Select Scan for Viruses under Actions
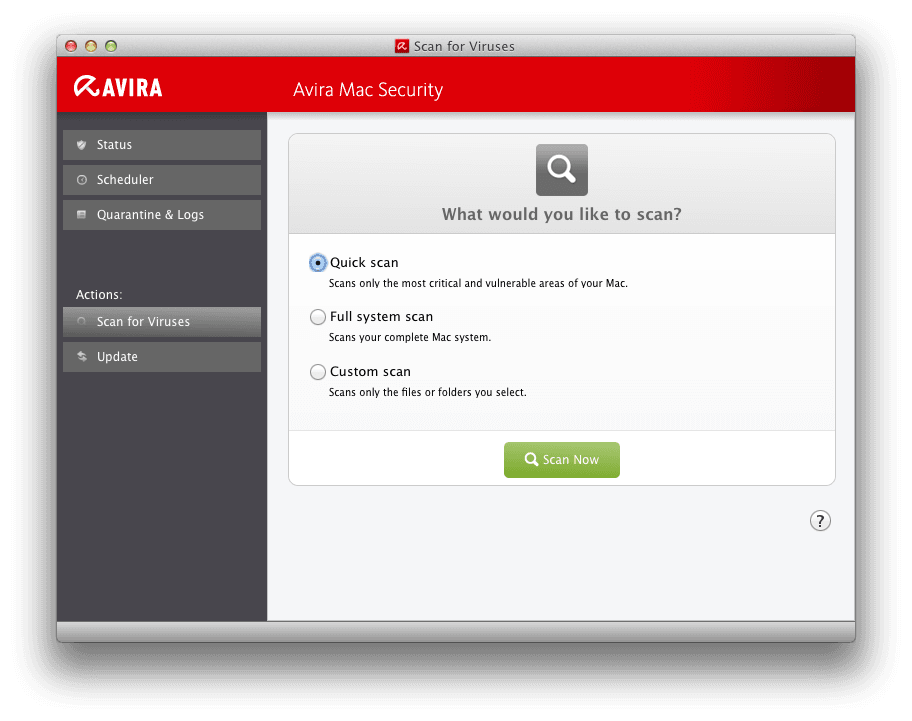Viewport: 912px width, 721px height. 143,322
